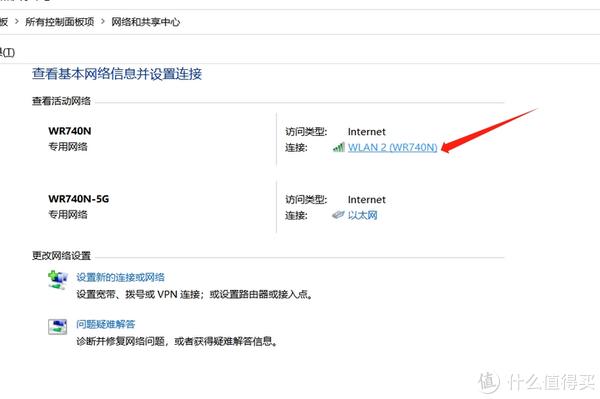This screenshot has width=600, height=399.
Task: Click the Wi-Fi signal bars icon
Action: (339, 147)
